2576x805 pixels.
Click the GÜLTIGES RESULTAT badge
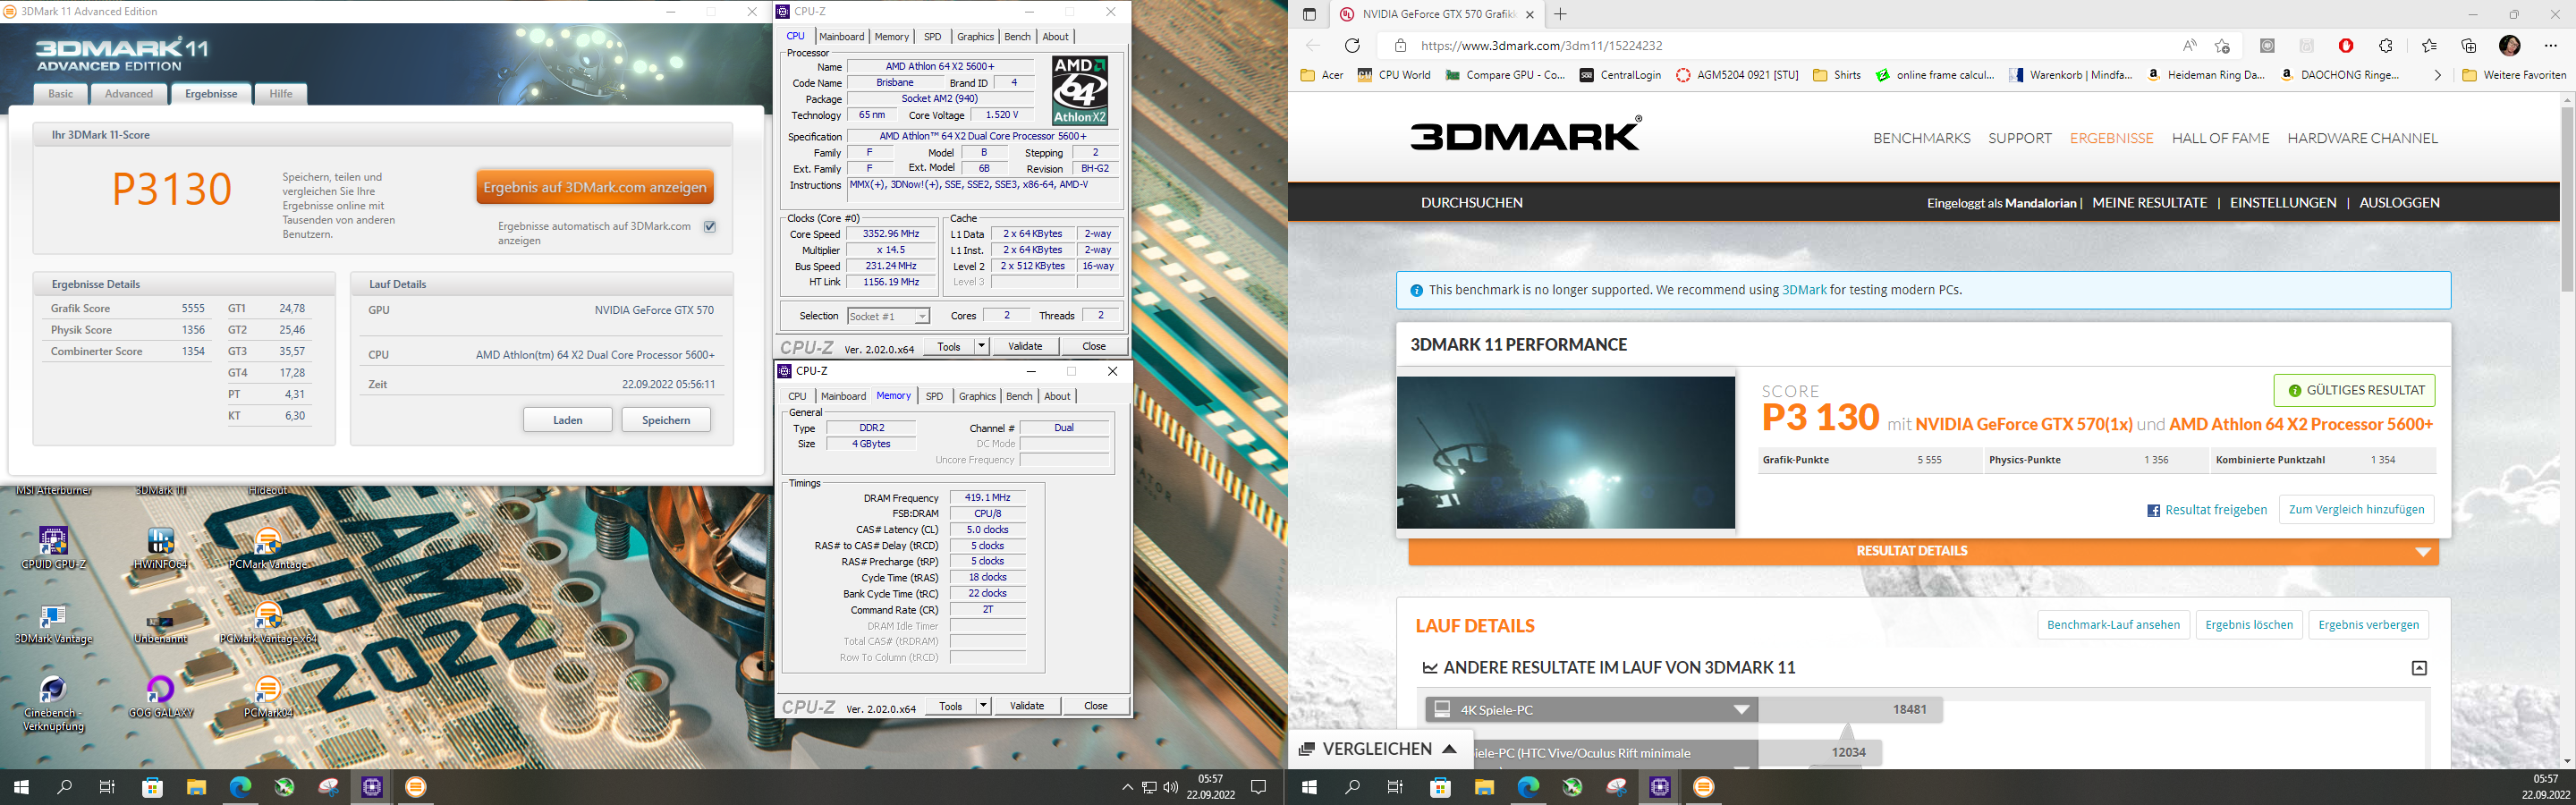point(2354,390)
